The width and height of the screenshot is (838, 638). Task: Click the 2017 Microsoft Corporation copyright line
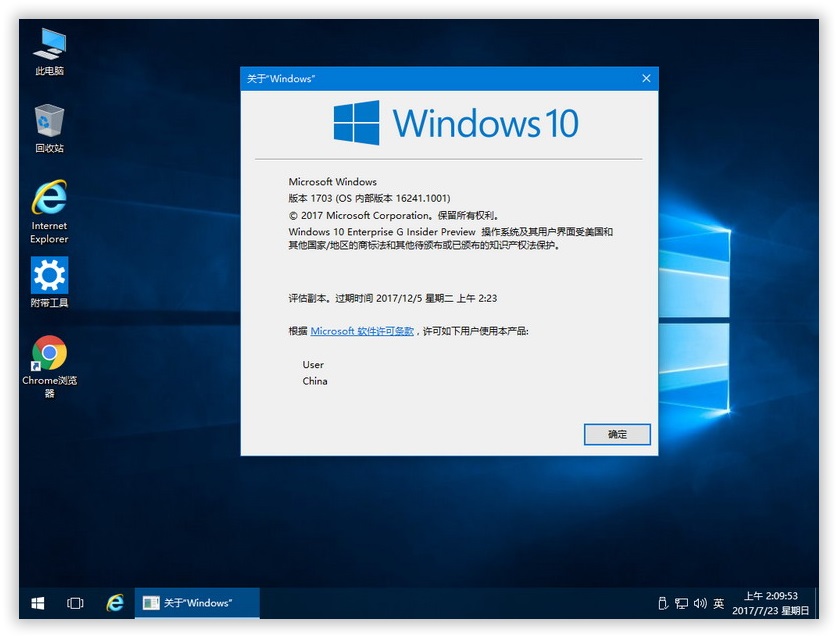(x=394, y=215)
